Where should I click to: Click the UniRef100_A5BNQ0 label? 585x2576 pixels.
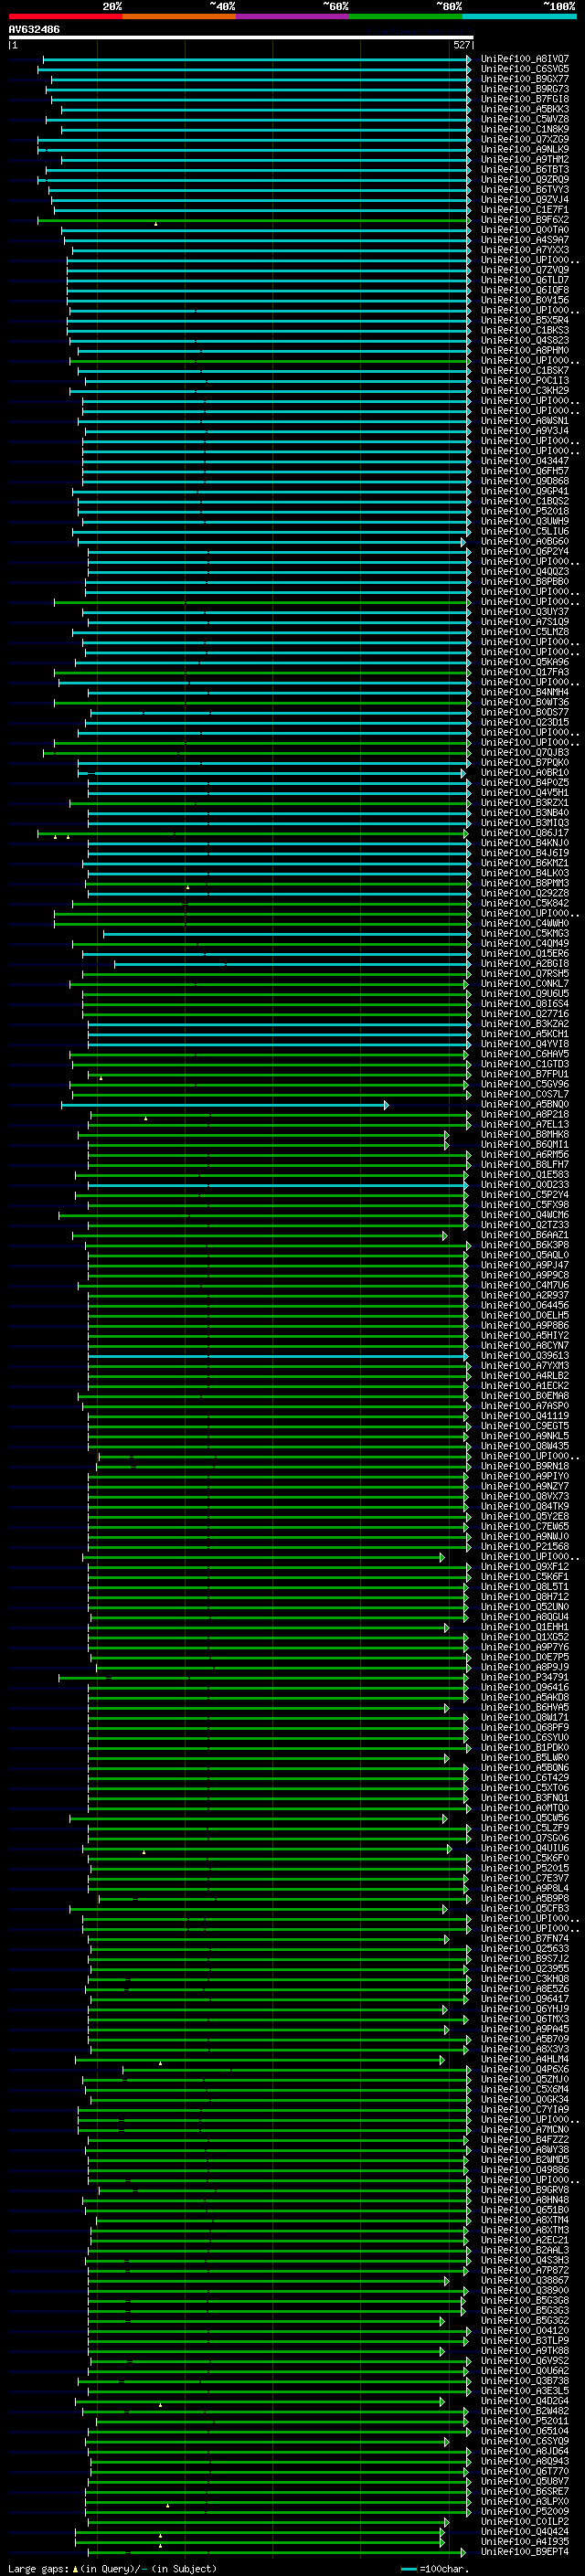coord(524,1105)
